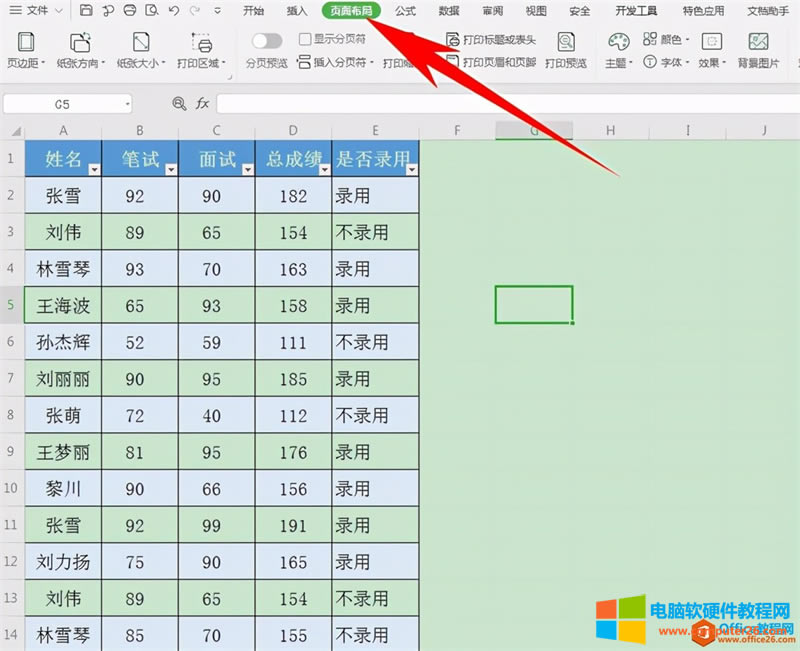The height and width of the screenshot is (651, 800).
Task: Open 打印预览 print preview
Action: pos(566,44)
